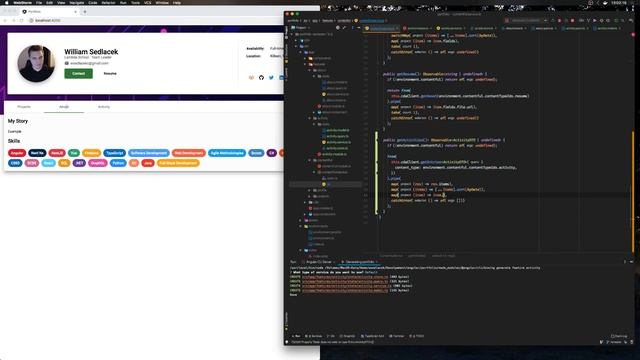Click the vertical Project stripe button
640x360 pixels.
(287, 32)
